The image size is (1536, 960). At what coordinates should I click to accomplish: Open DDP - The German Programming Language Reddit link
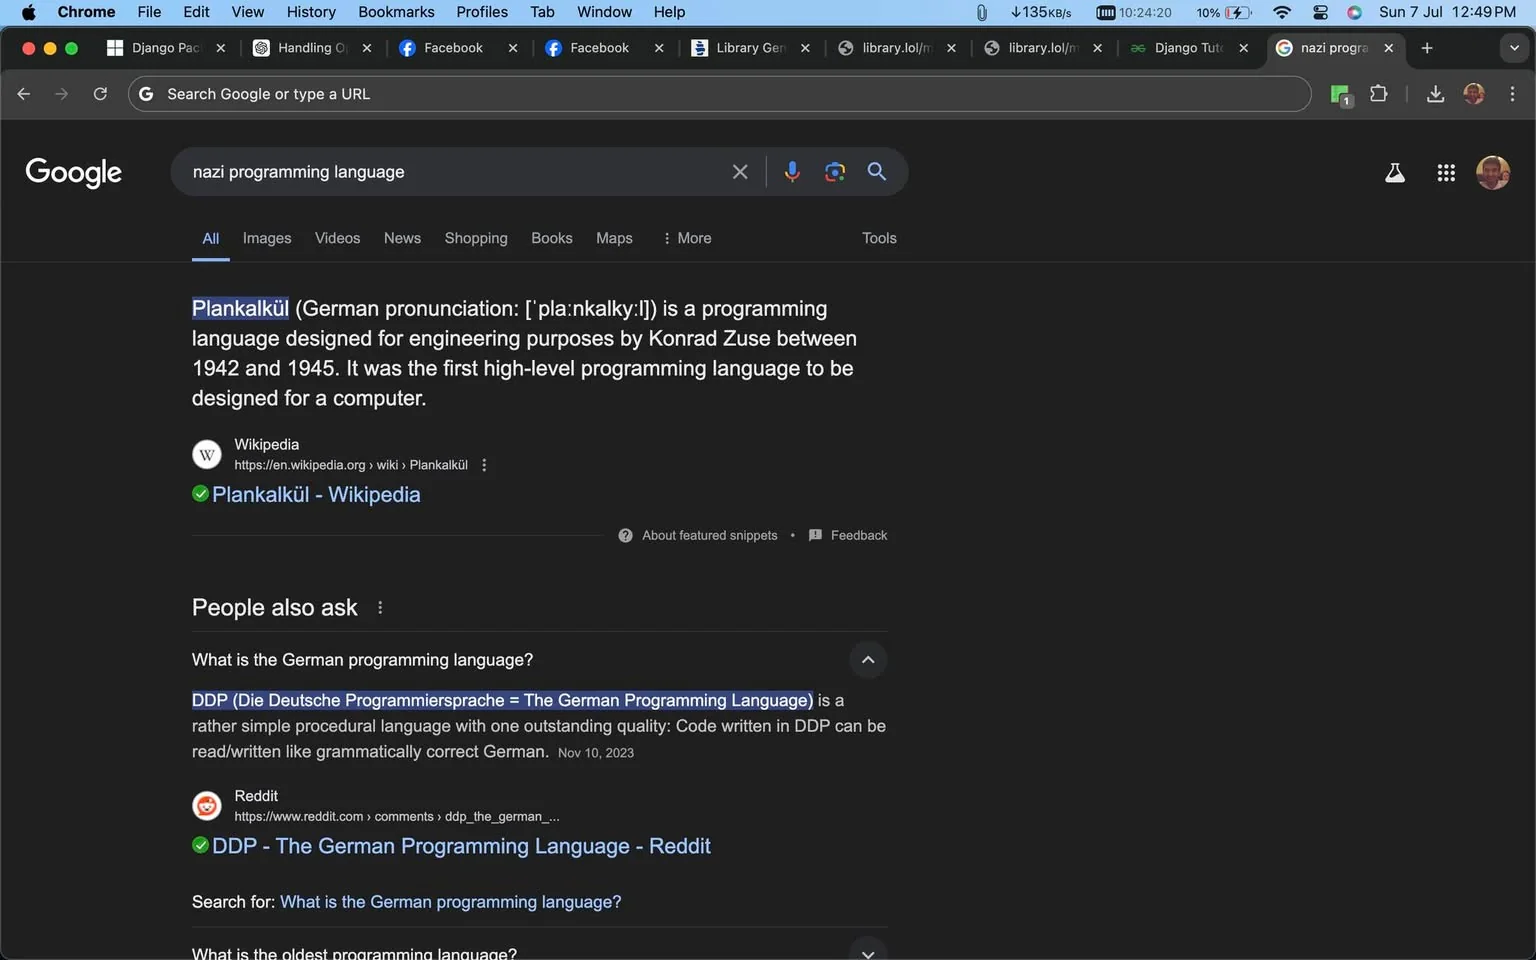tap(461, 846)
